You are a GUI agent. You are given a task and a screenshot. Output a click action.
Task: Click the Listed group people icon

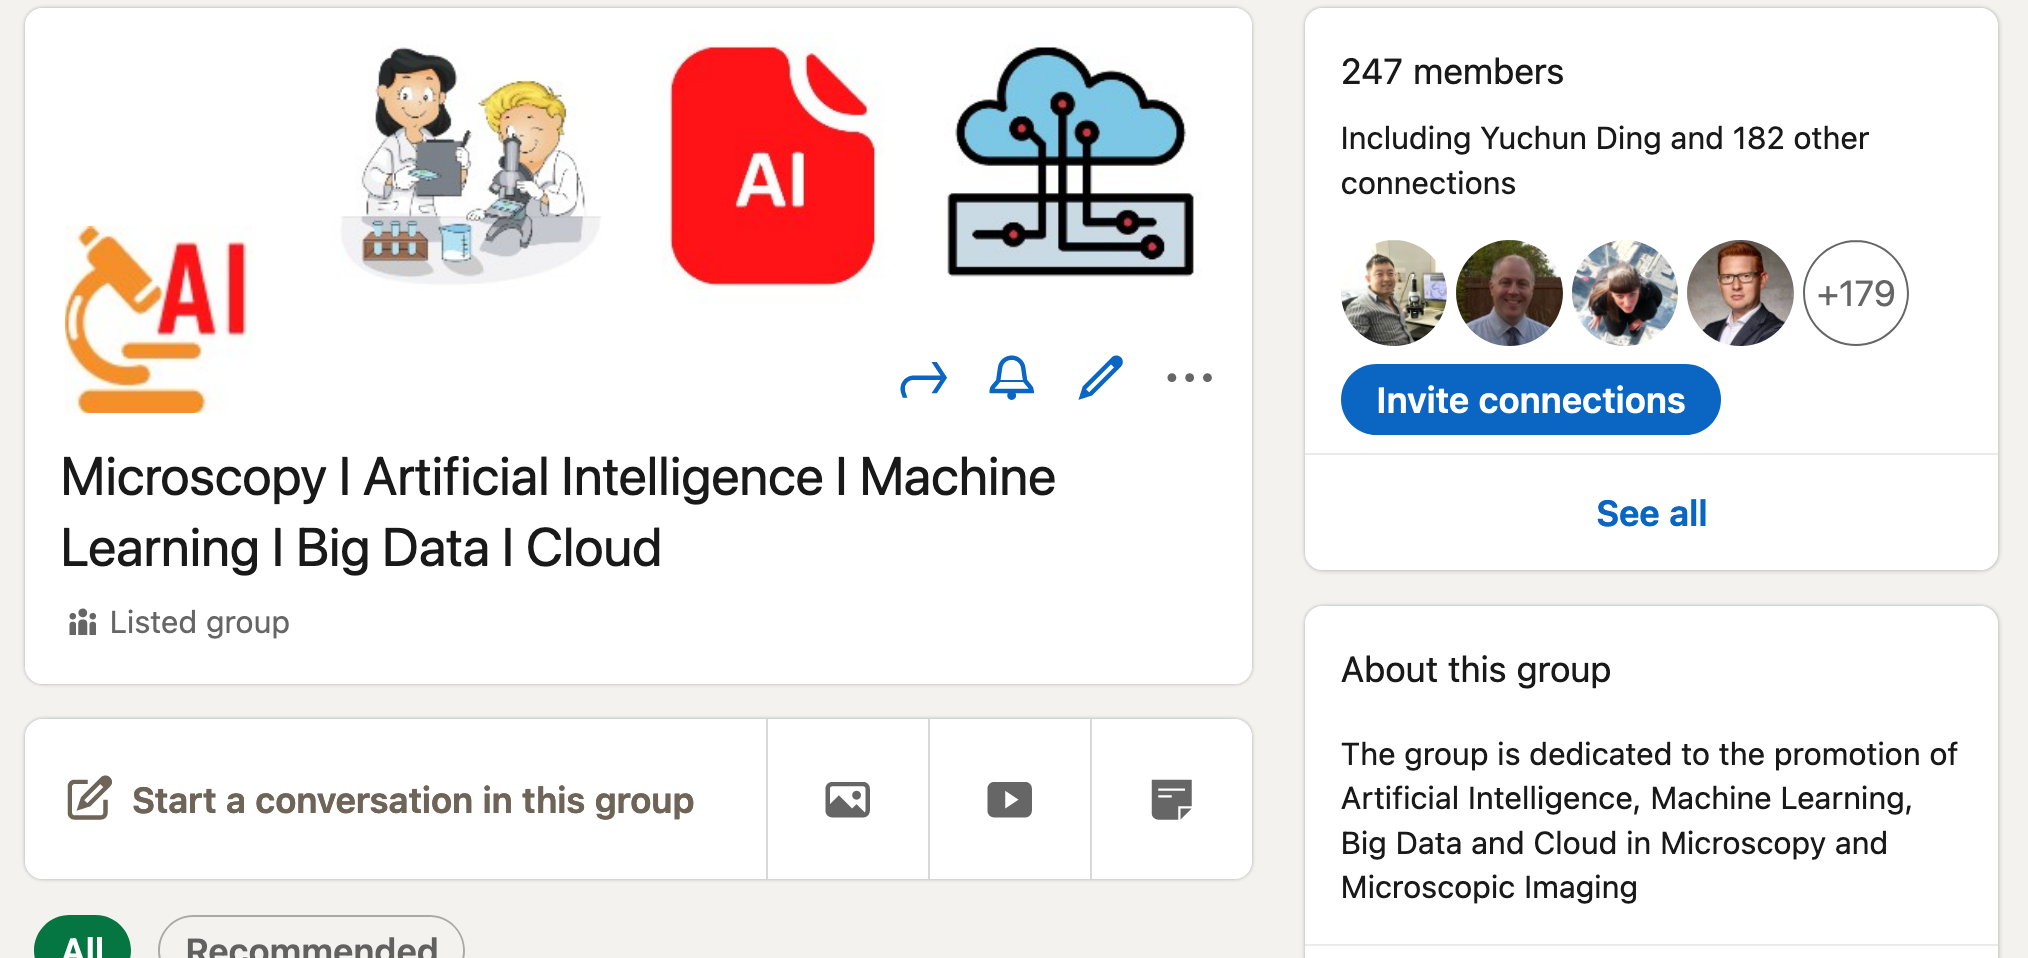point(82,622)
